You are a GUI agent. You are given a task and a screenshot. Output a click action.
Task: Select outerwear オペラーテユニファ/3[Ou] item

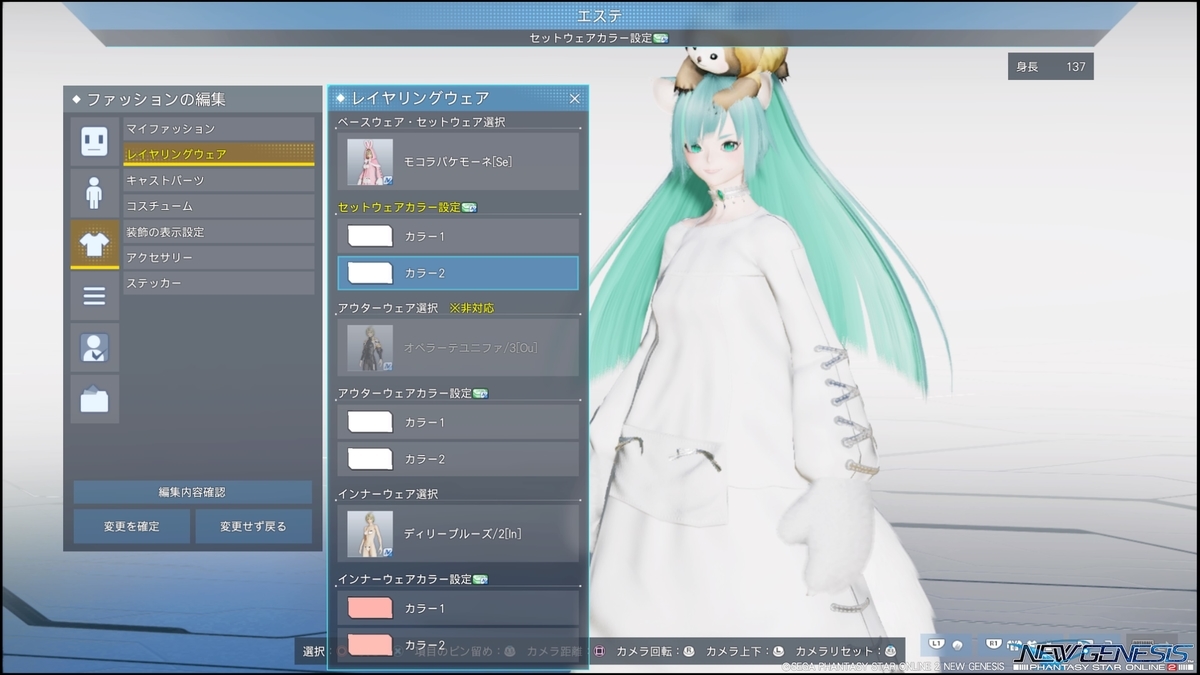[x=458, y=348]
